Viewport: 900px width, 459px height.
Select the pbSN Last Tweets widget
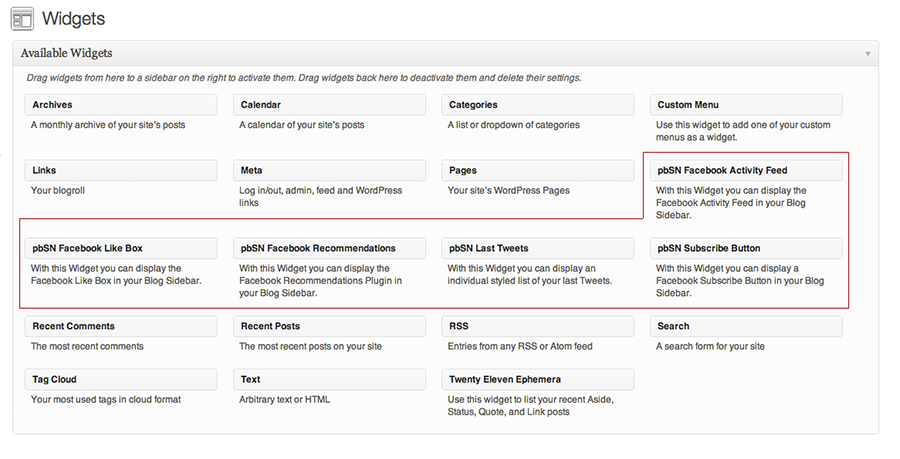pos(538,249)
